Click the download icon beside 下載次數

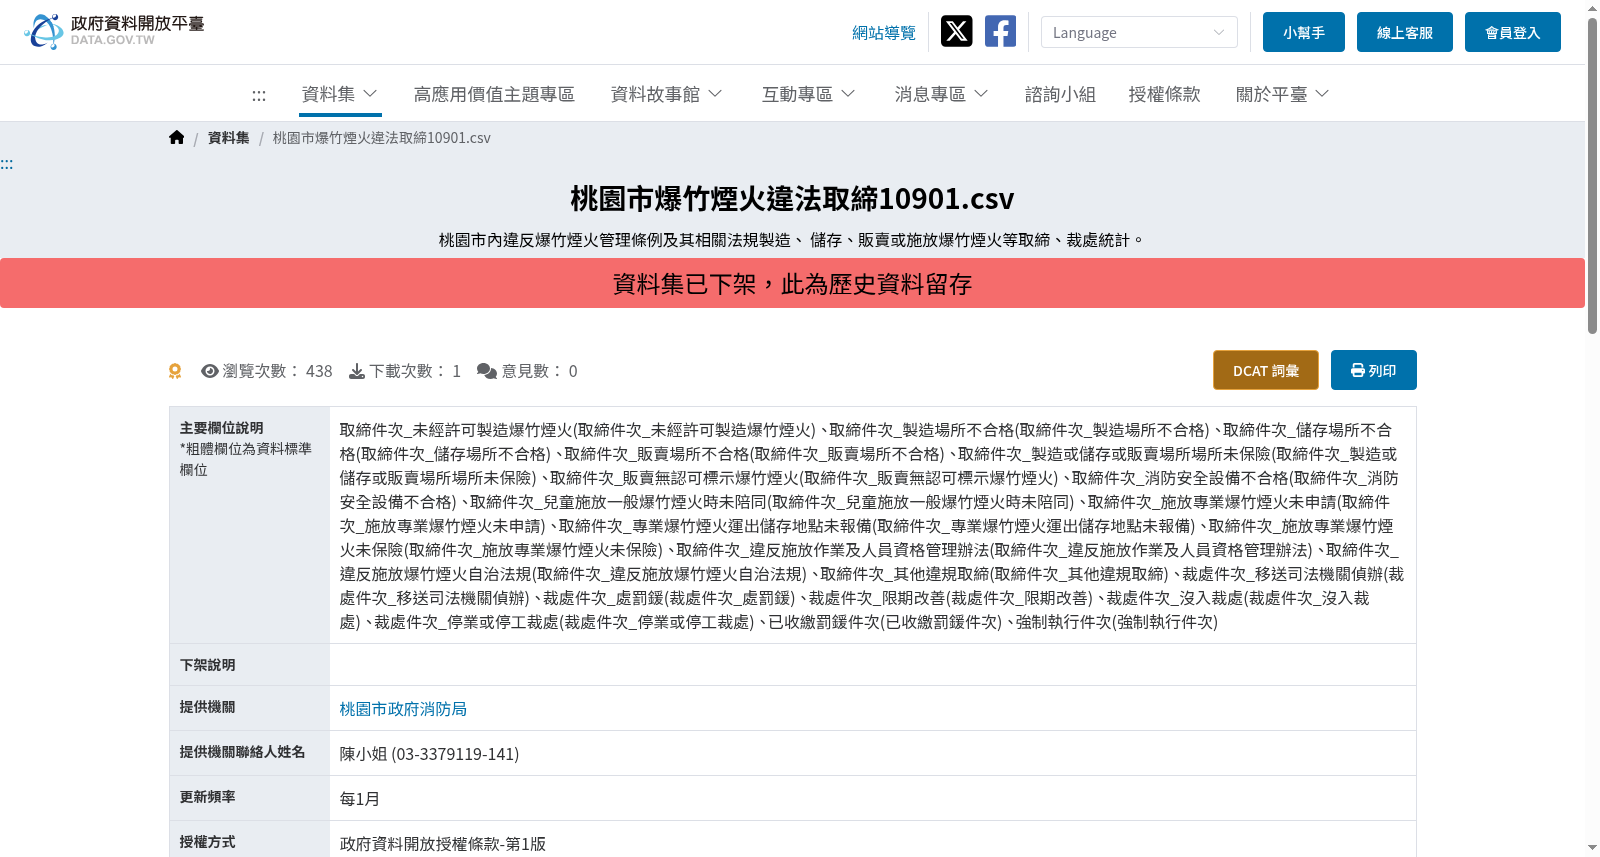(x=357, y=371)
